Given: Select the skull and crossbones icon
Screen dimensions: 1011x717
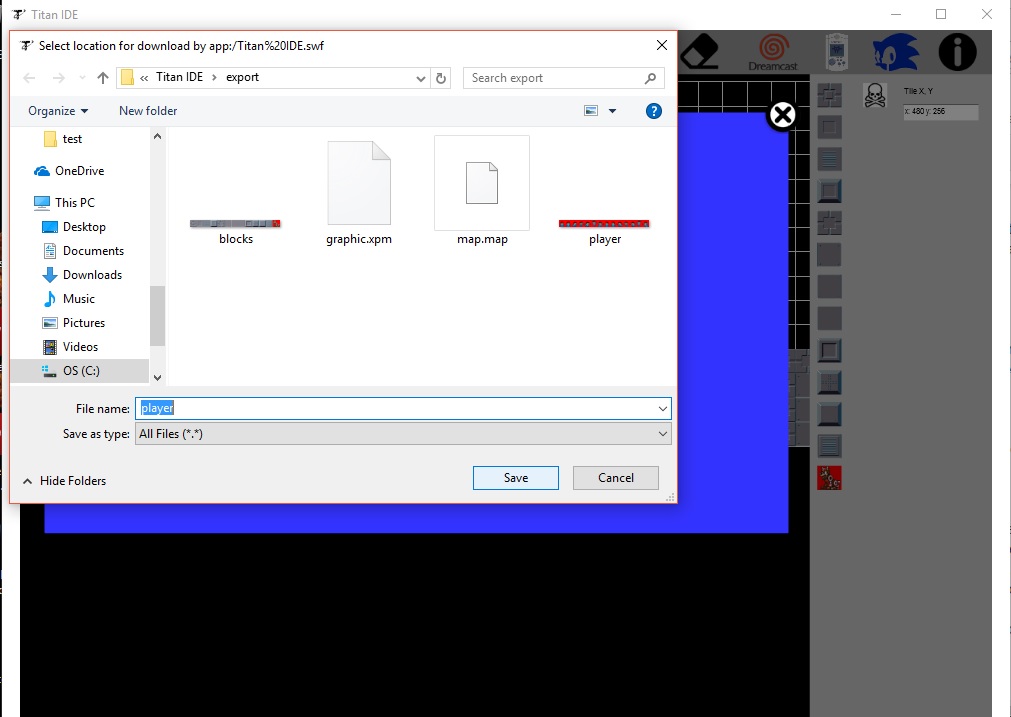Looking at the screenshot, I should (874, 95).
